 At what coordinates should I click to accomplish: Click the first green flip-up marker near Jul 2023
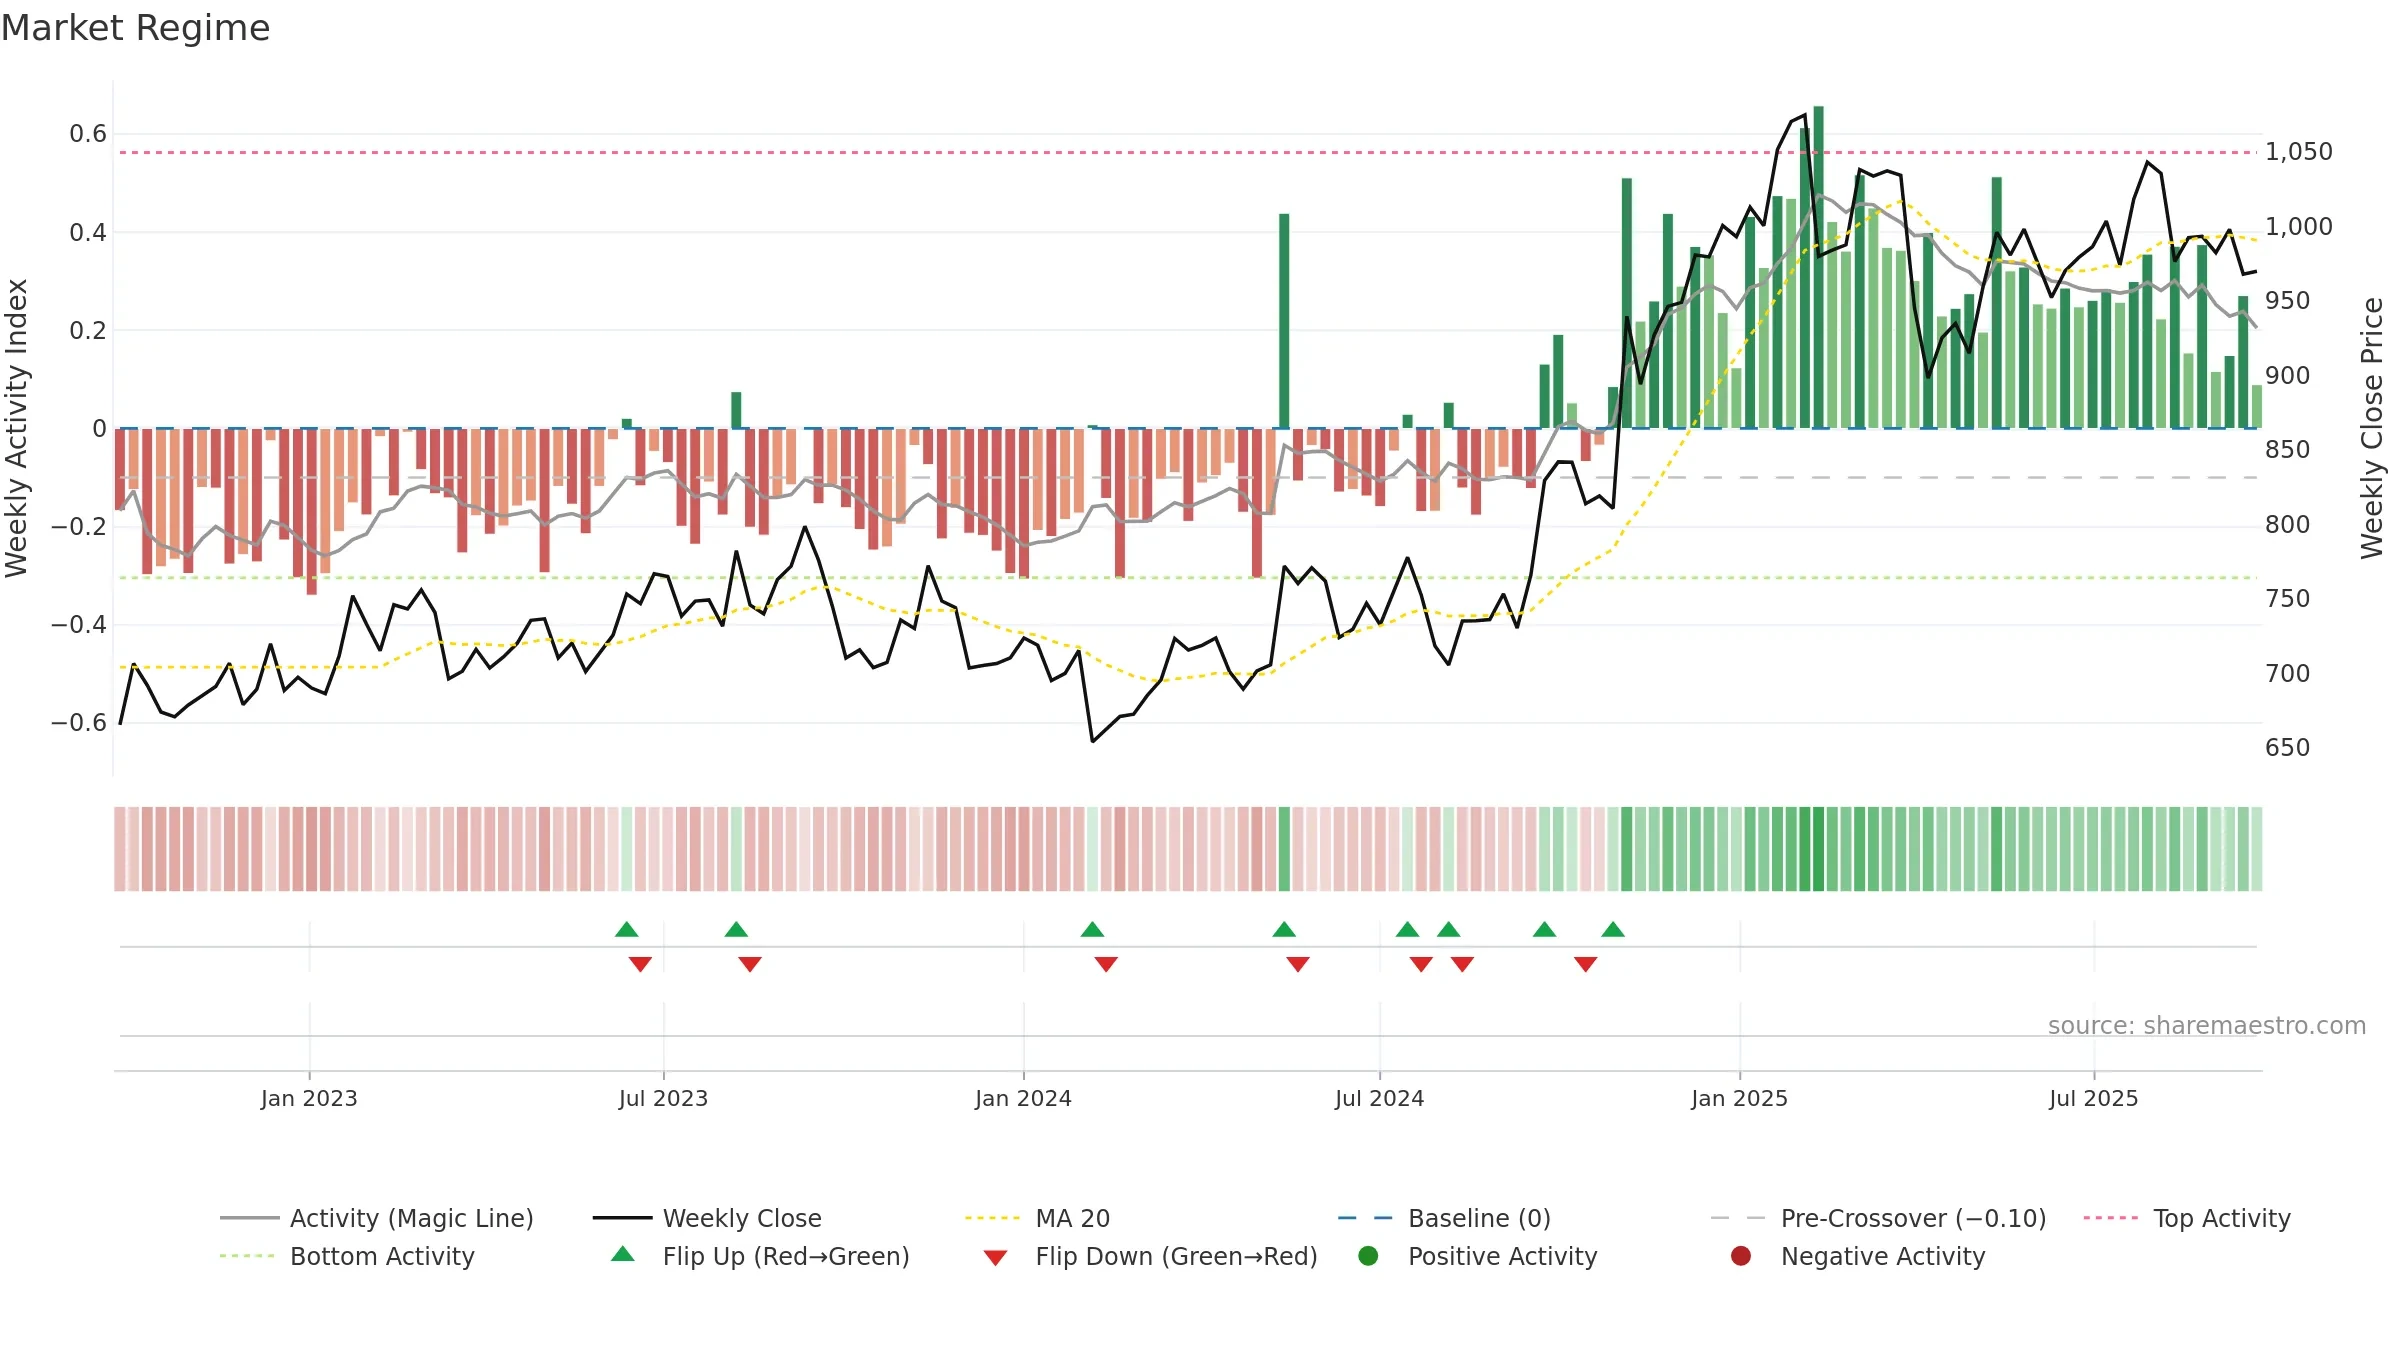click(627, 929)
